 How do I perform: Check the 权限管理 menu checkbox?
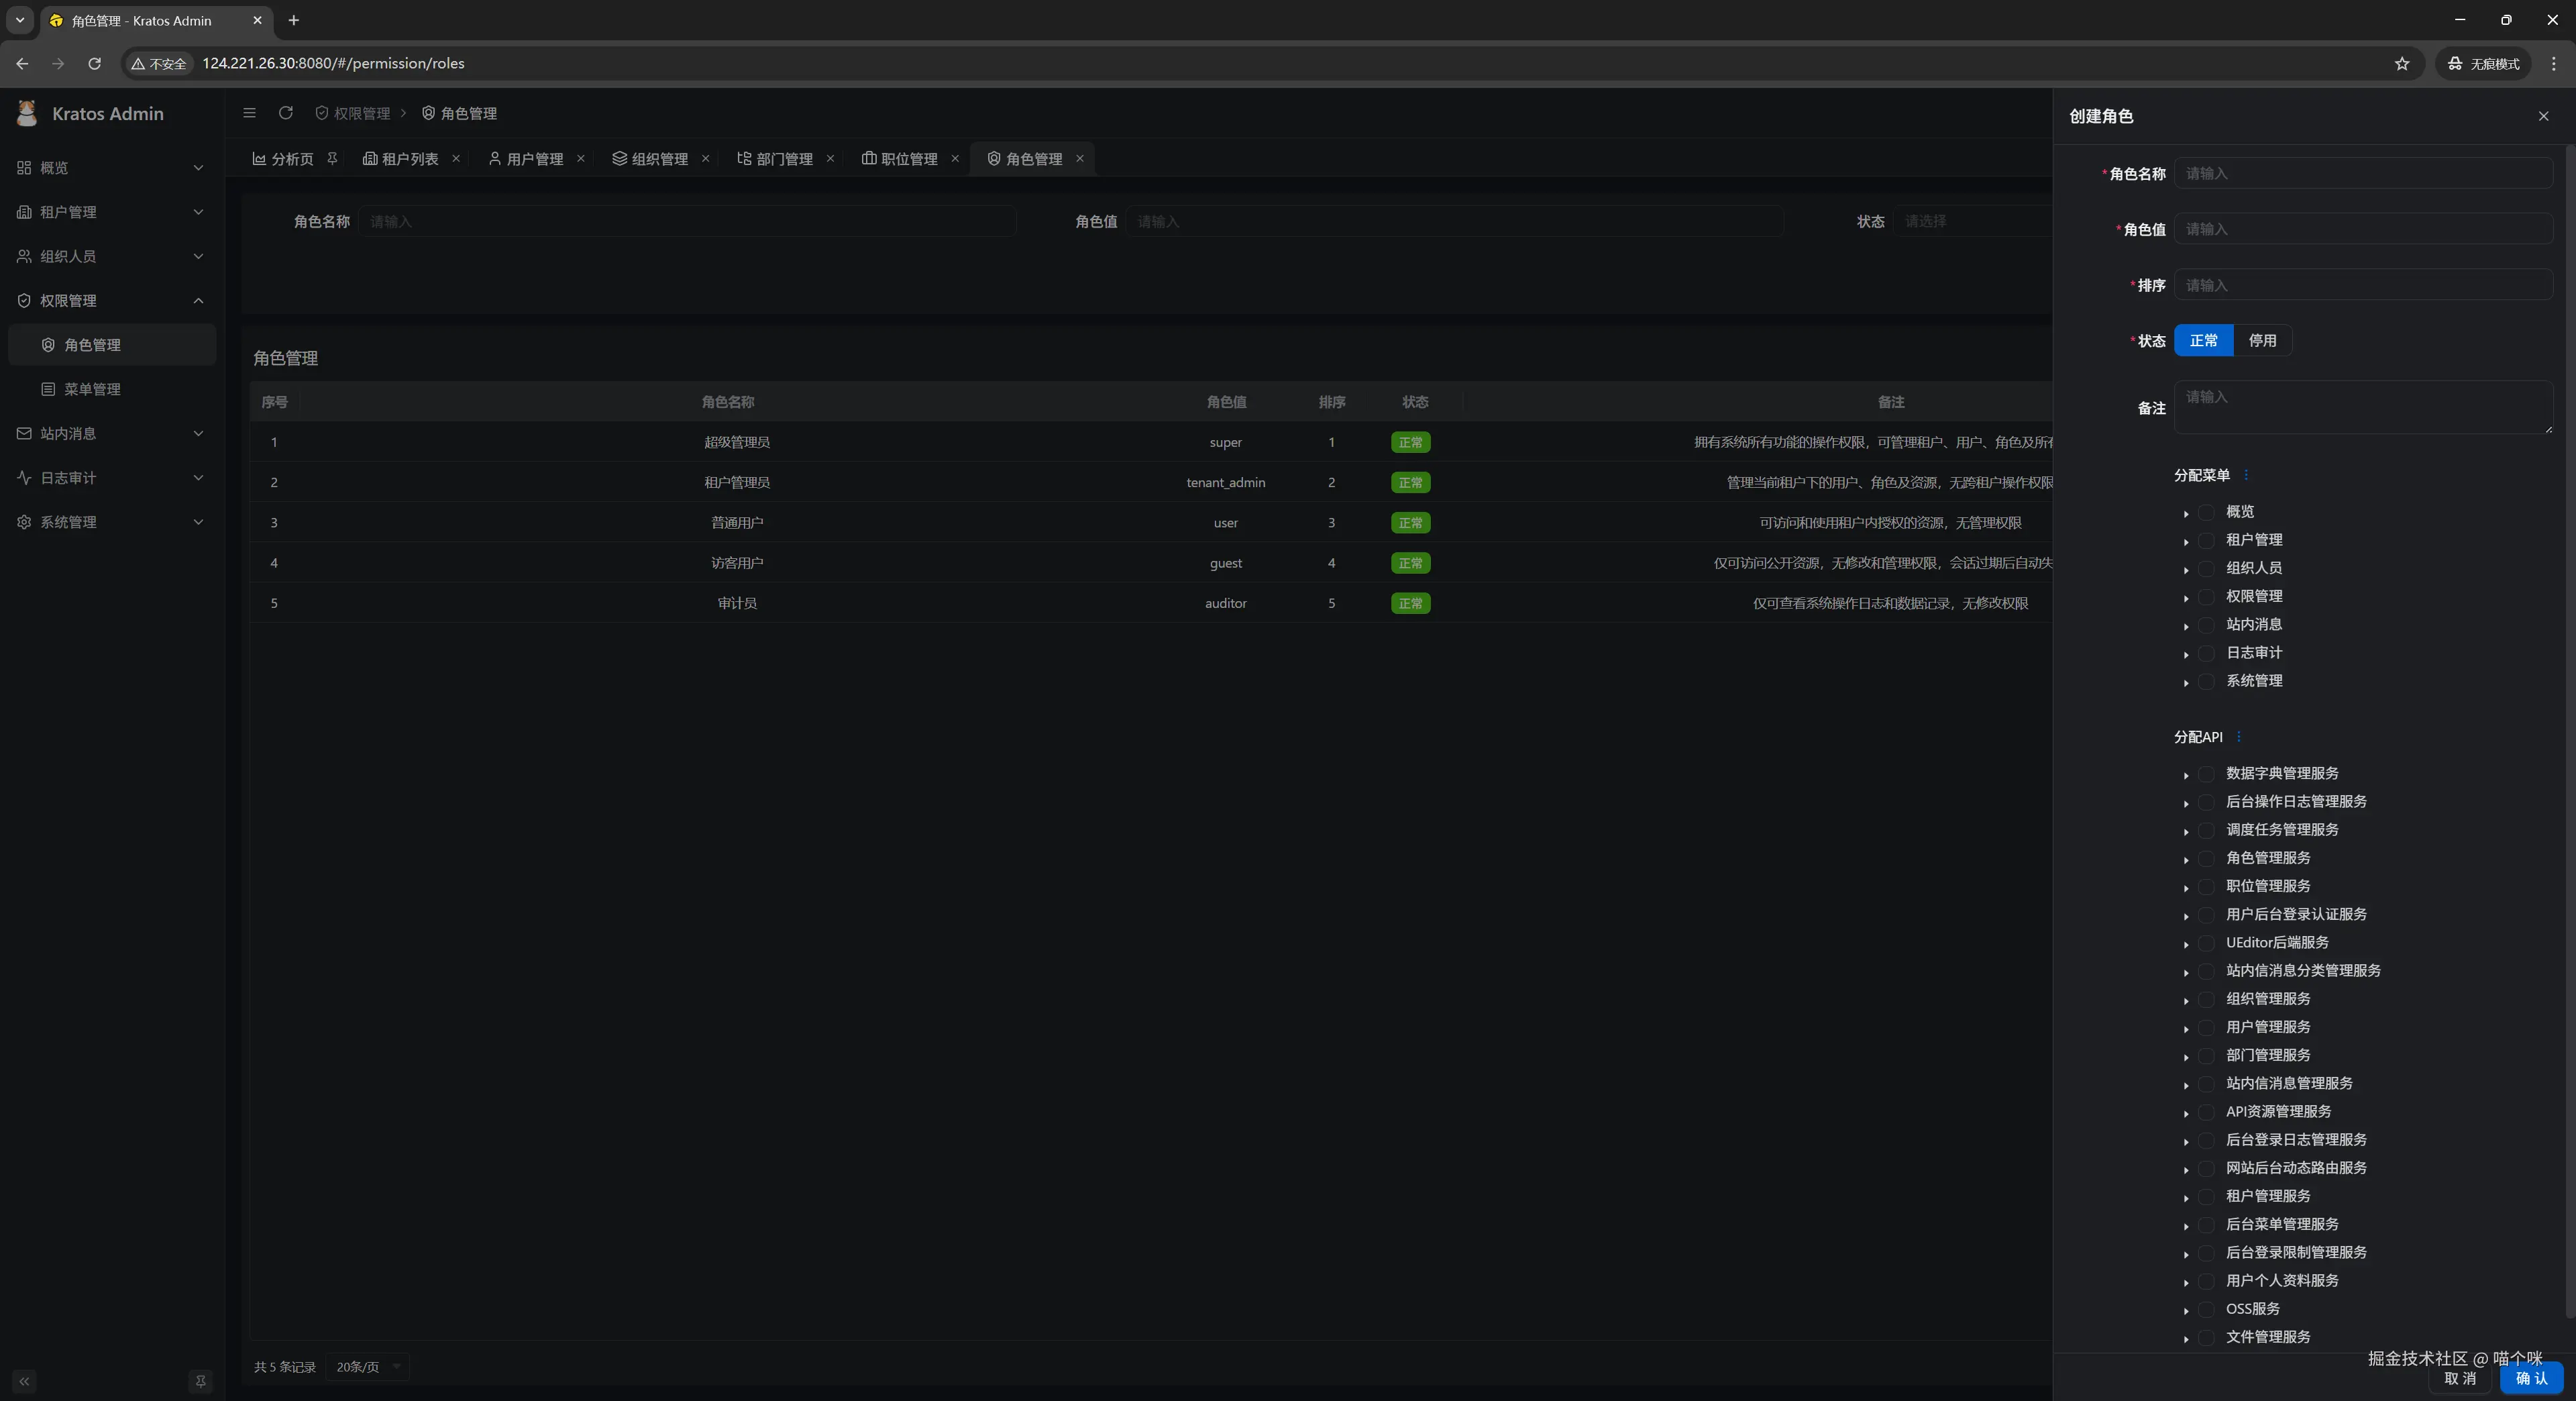coord(2206,597)
